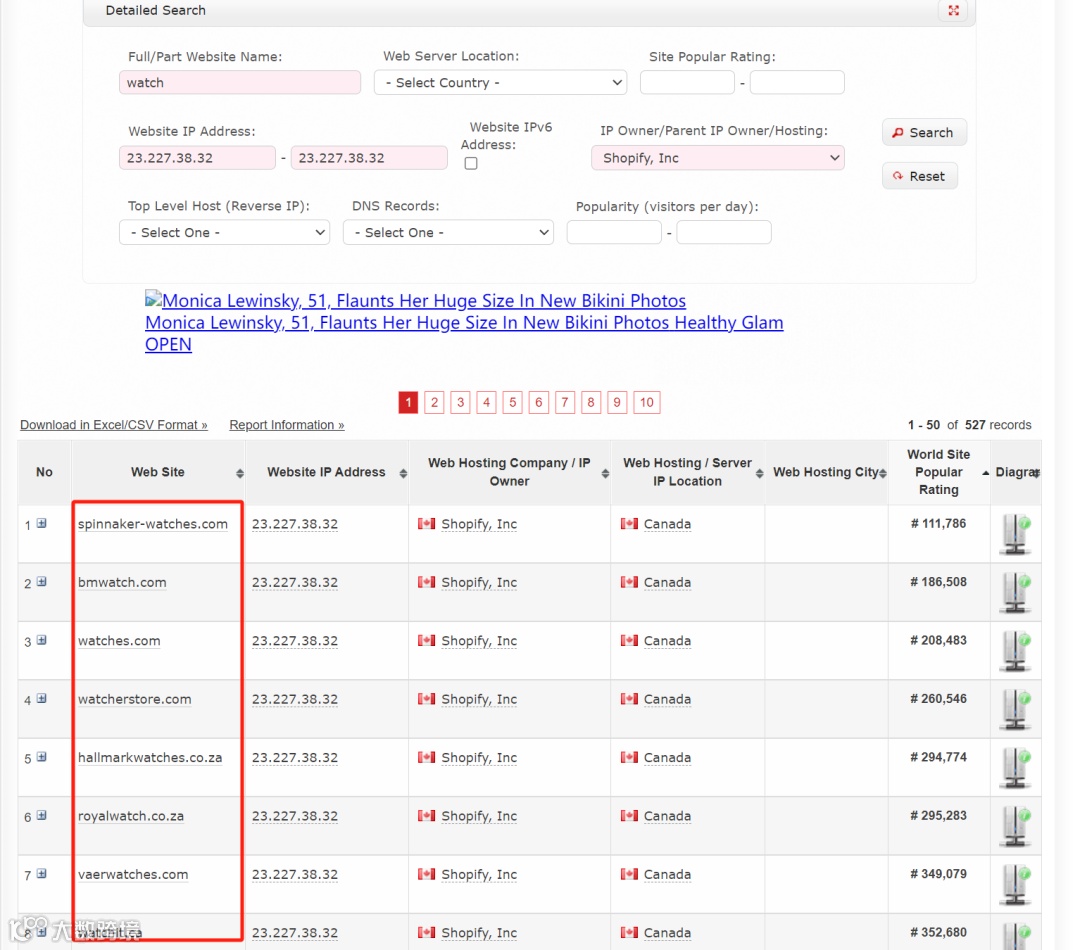Focus the minimum Site Popular Rating field

687,83
